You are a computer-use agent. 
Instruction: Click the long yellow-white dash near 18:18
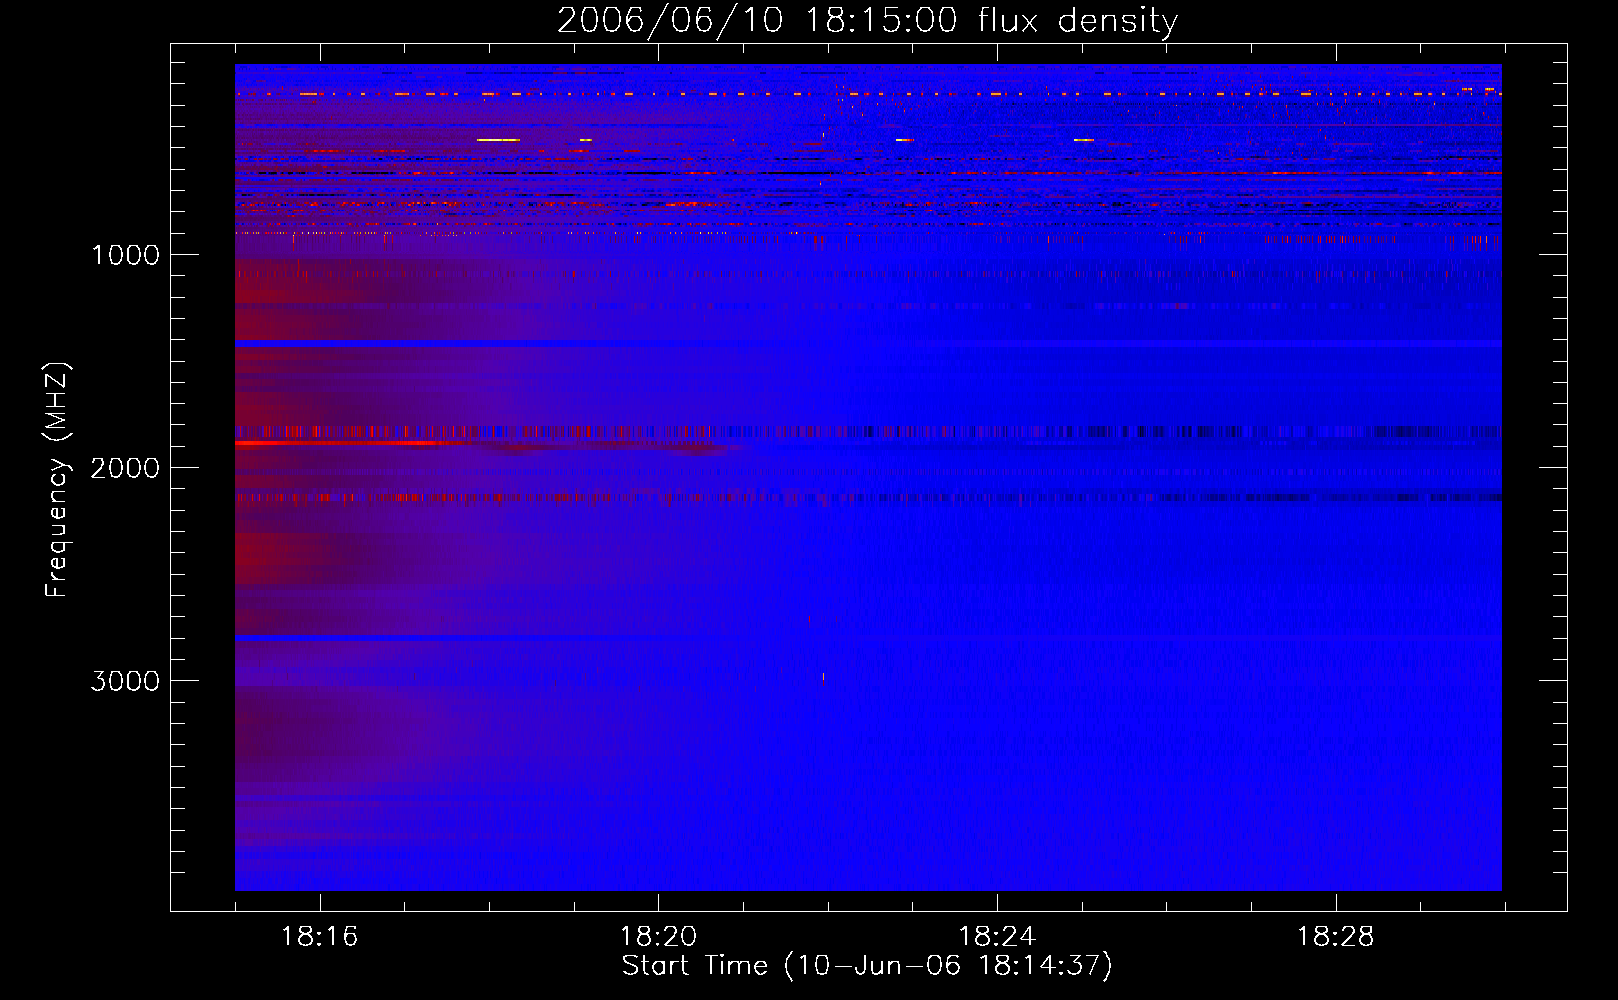[x=498, y=140]
